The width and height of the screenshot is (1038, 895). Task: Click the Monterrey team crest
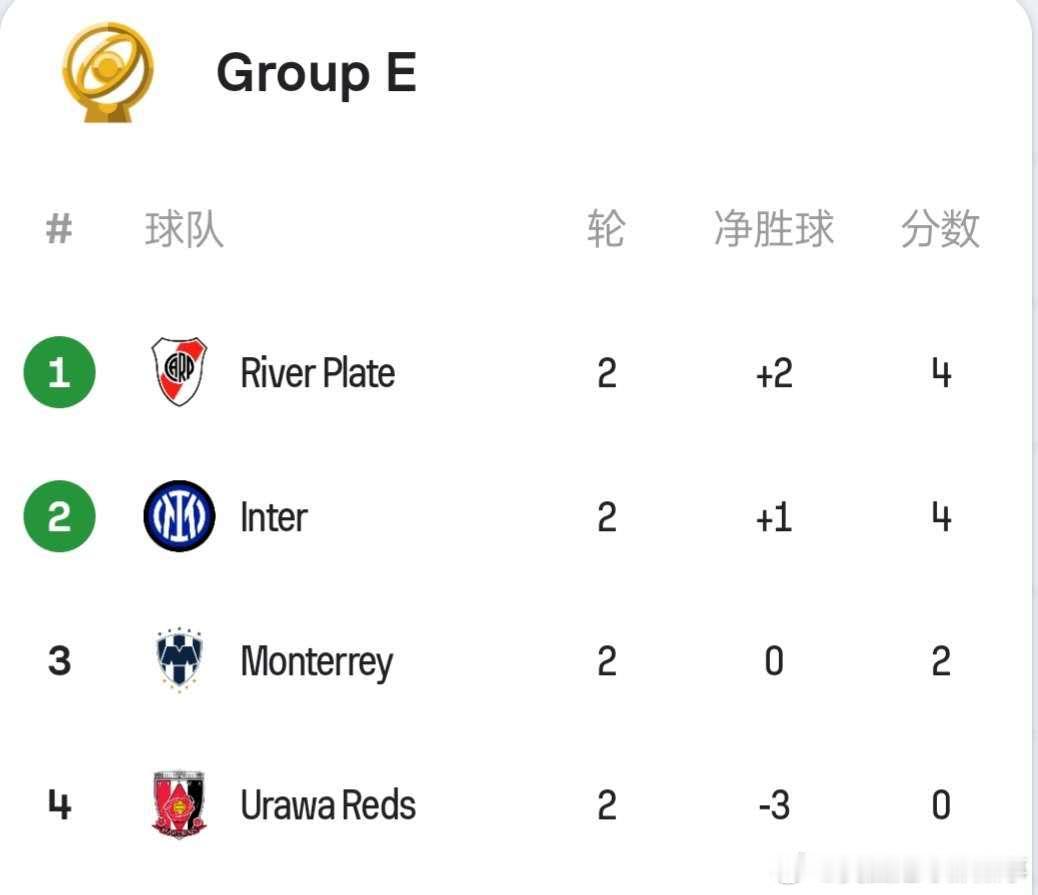coord(179,660)
